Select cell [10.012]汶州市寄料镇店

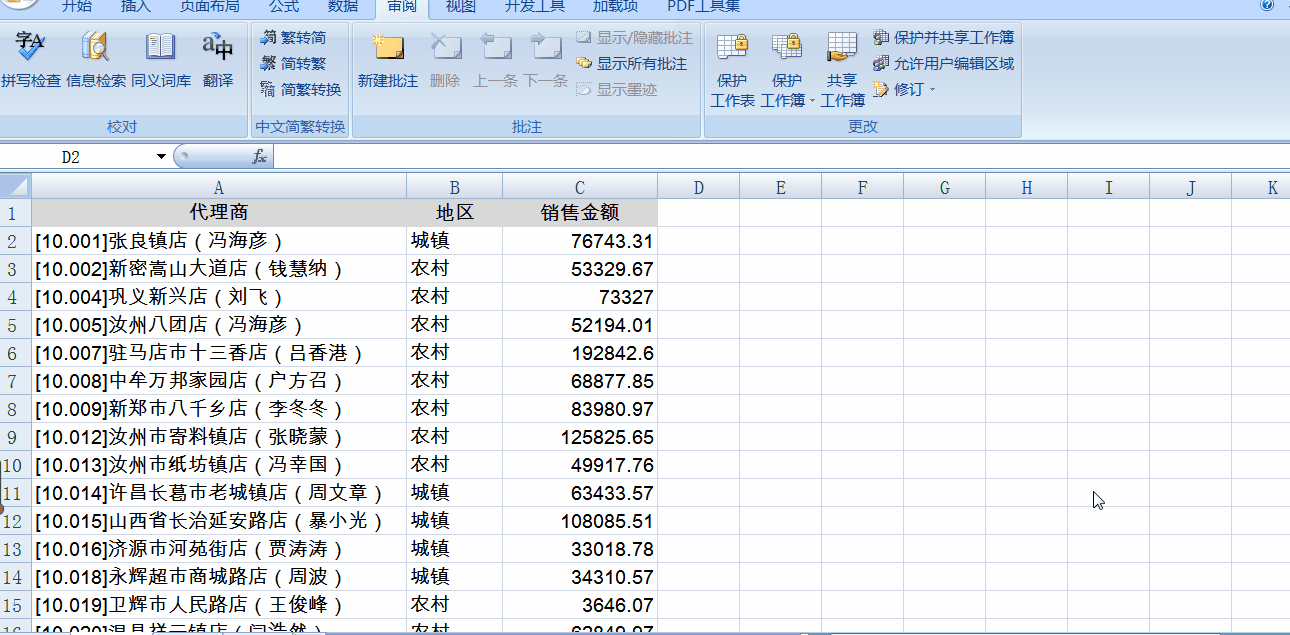click(219, 437)
